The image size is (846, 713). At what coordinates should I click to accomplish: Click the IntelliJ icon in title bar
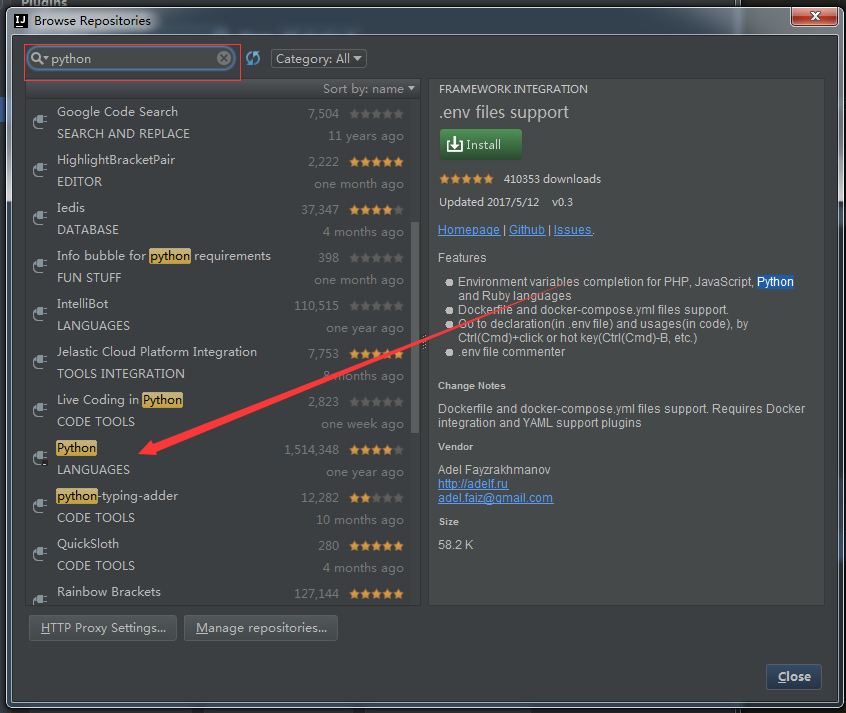pyautogui.click(x=21, y=21)
